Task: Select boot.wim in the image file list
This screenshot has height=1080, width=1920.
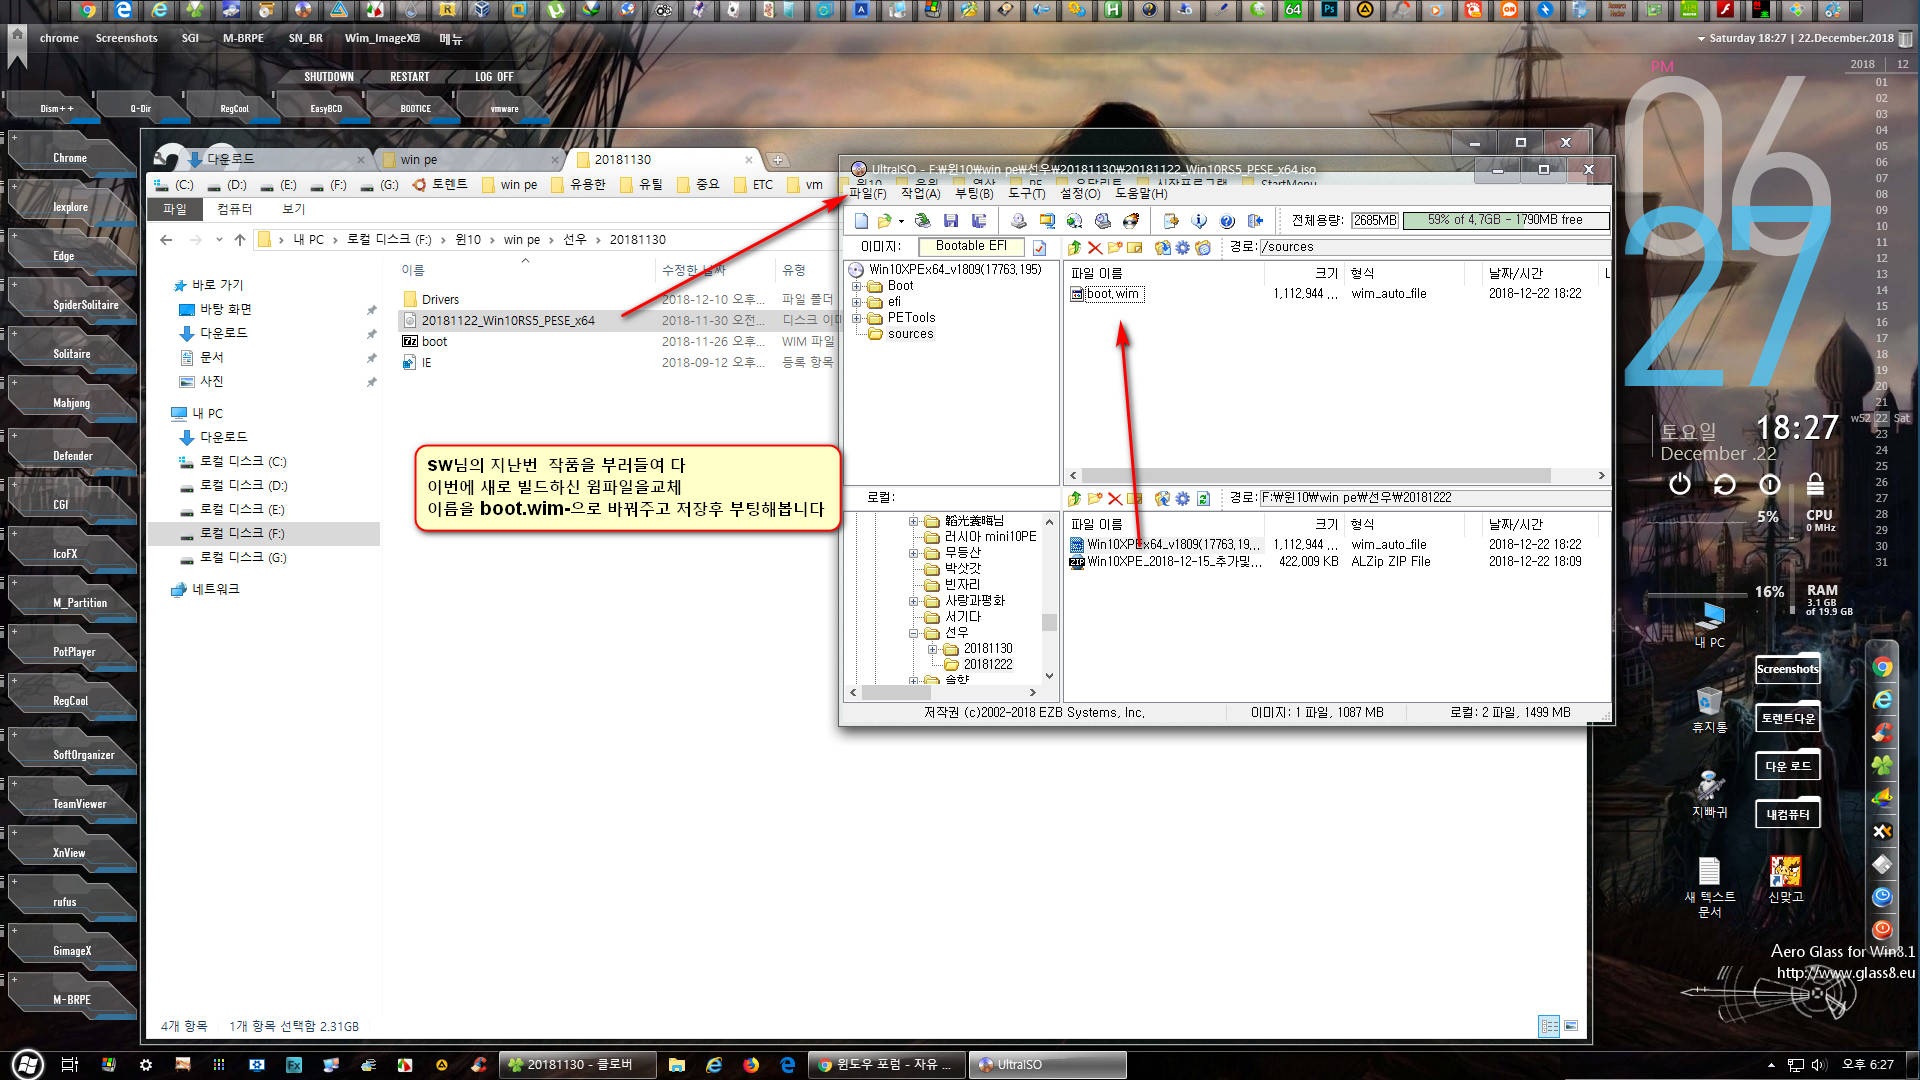Action: point(1112,294)
